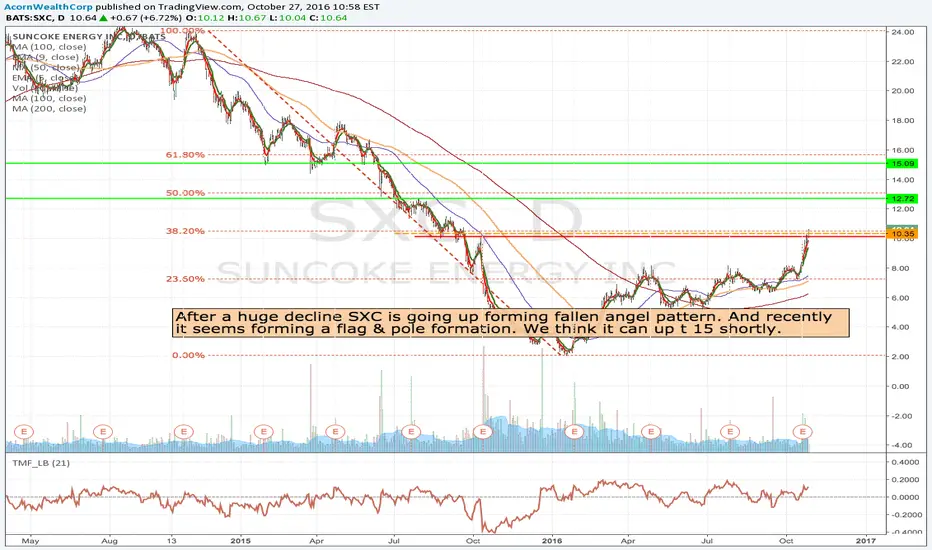
Task: Open the AcornWealthCorp author link
Action: 48,7
